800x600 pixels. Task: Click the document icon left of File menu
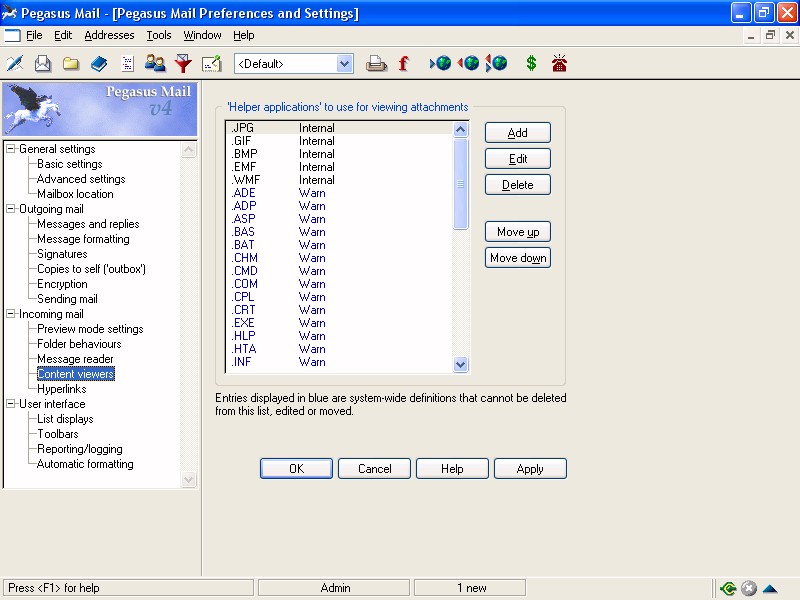tap(12, 35)
